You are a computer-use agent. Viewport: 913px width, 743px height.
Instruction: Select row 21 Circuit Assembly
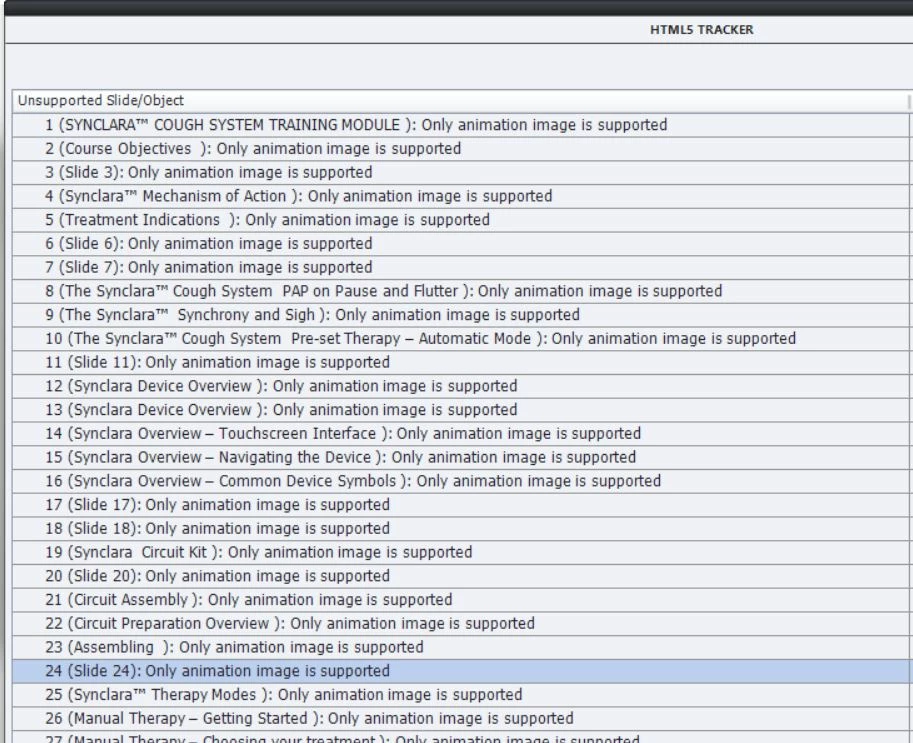pyautogui.click(x=460, y=600)
